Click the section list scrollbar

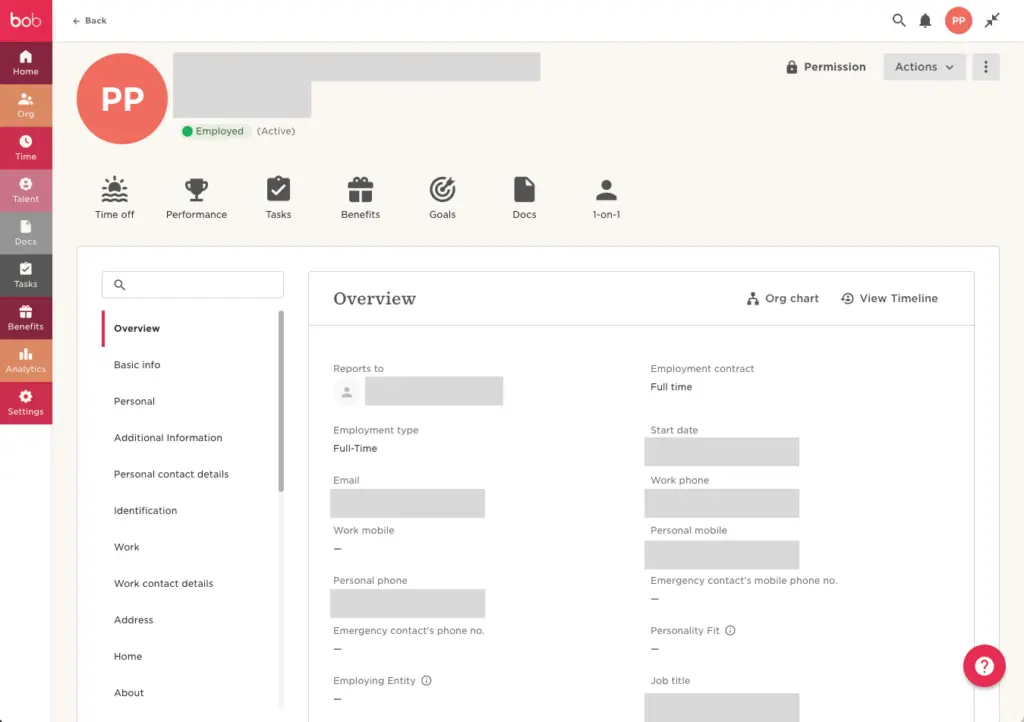[x=281, y=401]
